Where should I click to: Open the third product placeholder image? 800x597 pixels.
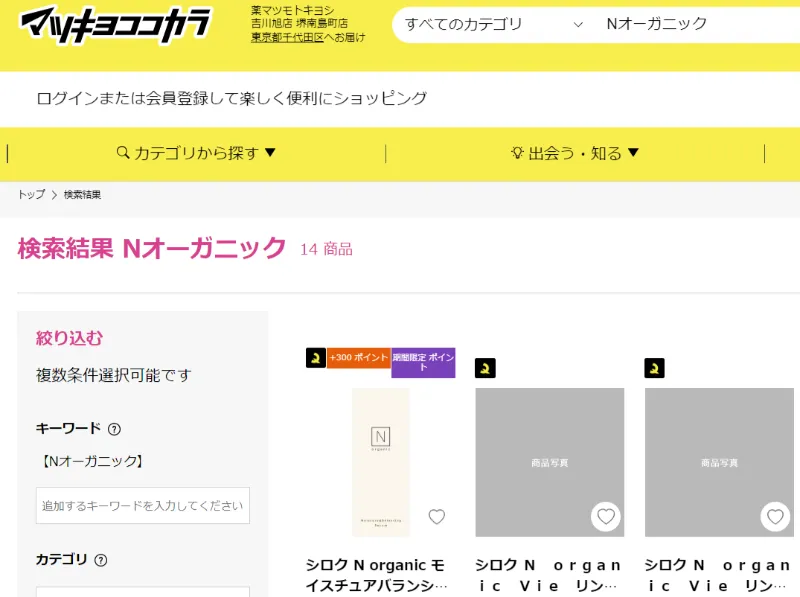click(719, 462)
